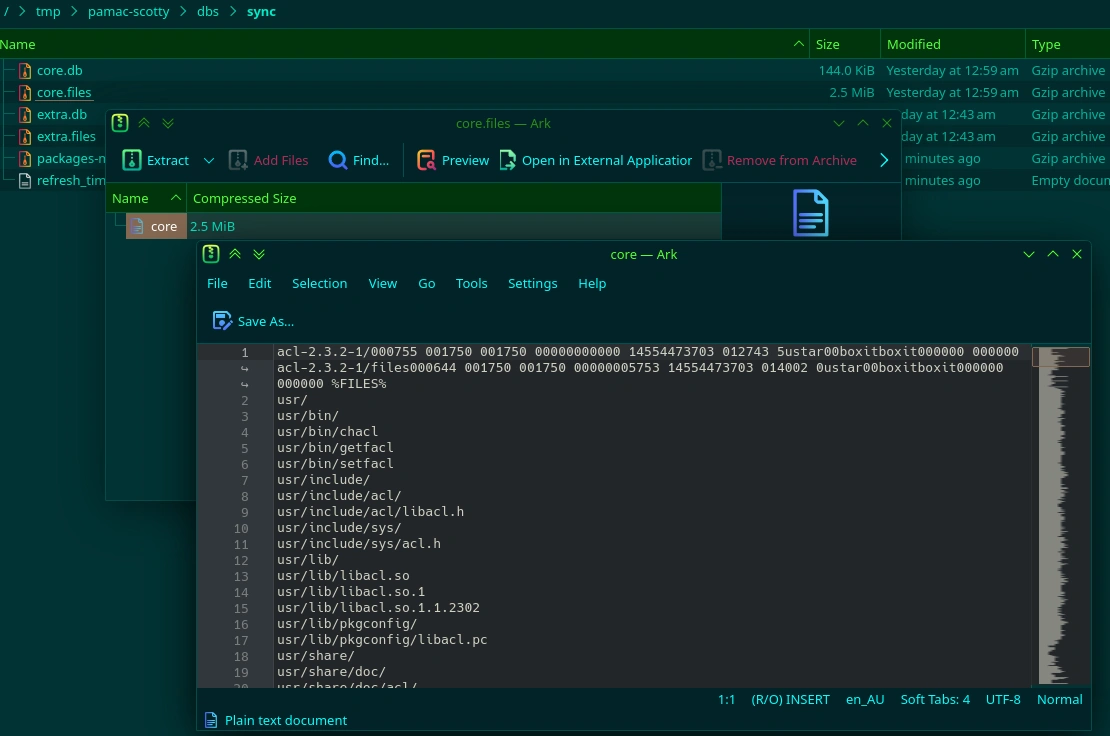This screenshot has width=1110, height=736.
Task: Open Find in core.files Ark window
Action: click(359, 161)
